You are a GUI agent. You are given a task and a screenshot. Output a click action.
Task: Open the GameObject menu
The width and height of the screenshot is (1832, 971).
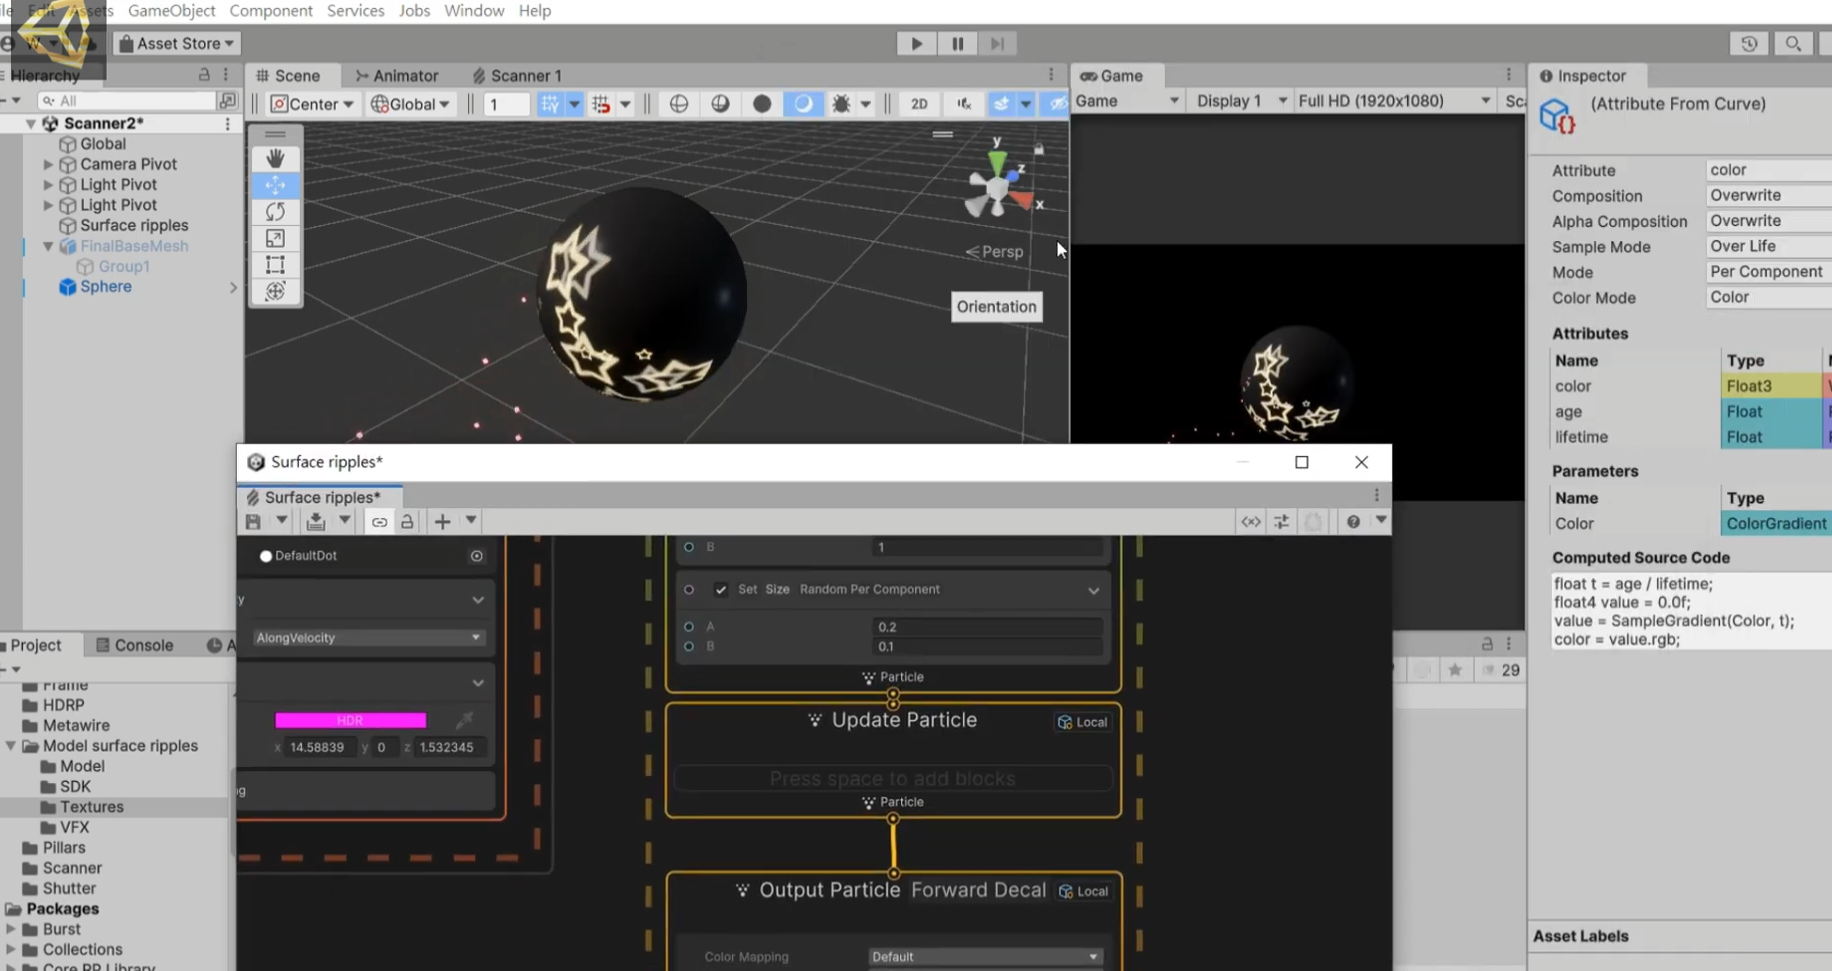171,11
